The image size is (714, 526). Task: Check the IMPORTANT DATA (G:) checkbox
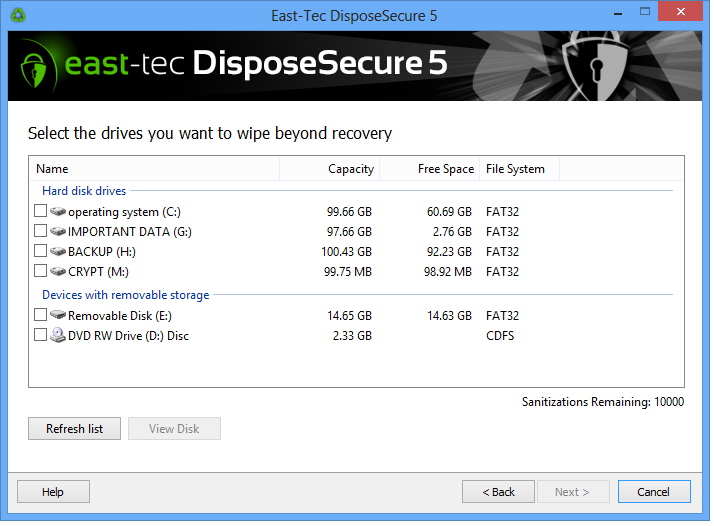[41, 231]
